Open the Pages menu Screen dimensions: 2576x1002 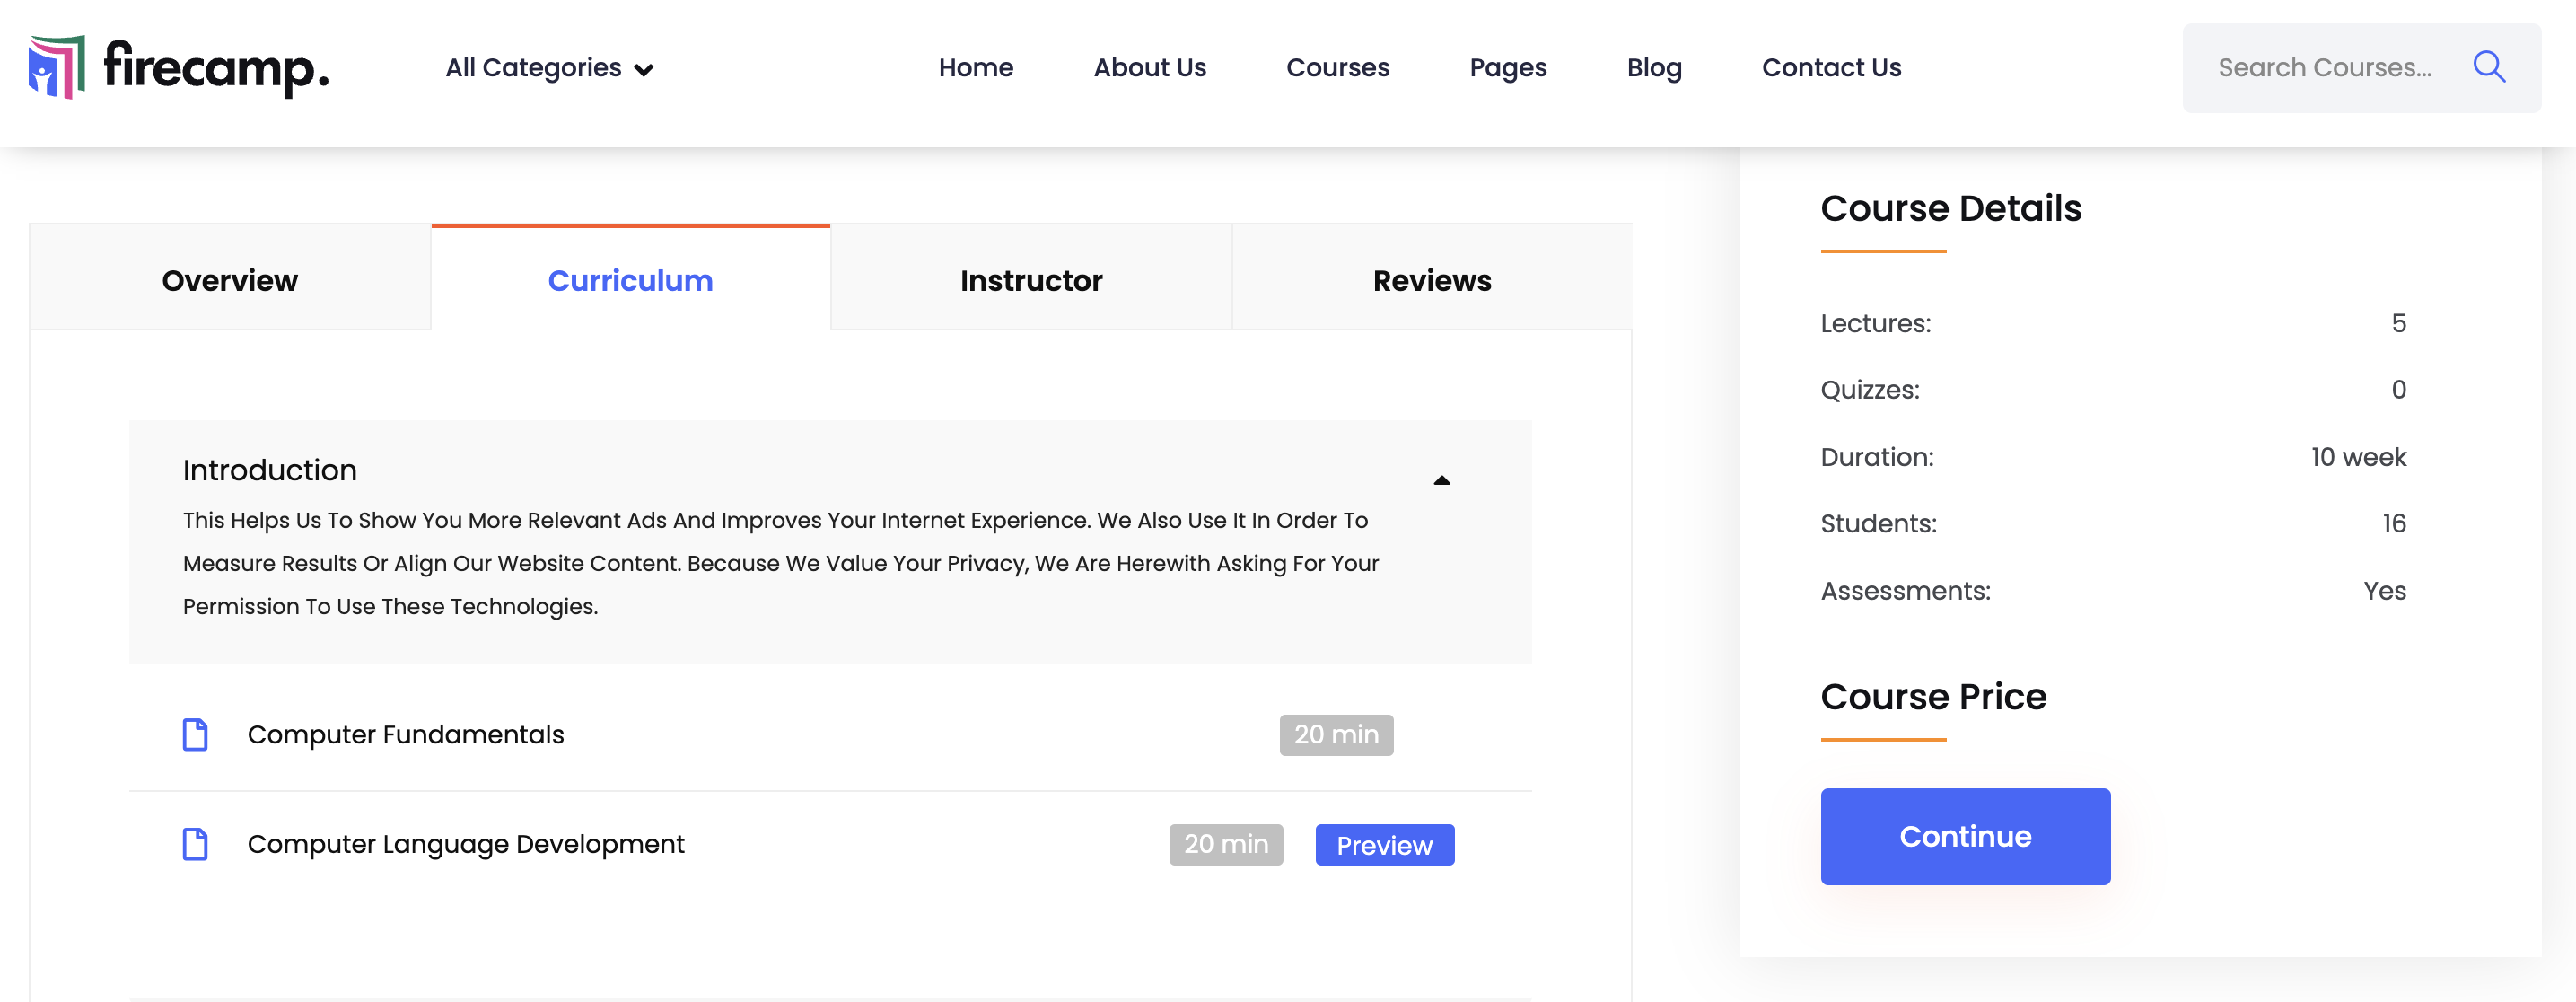click(x=1507, y=68)
